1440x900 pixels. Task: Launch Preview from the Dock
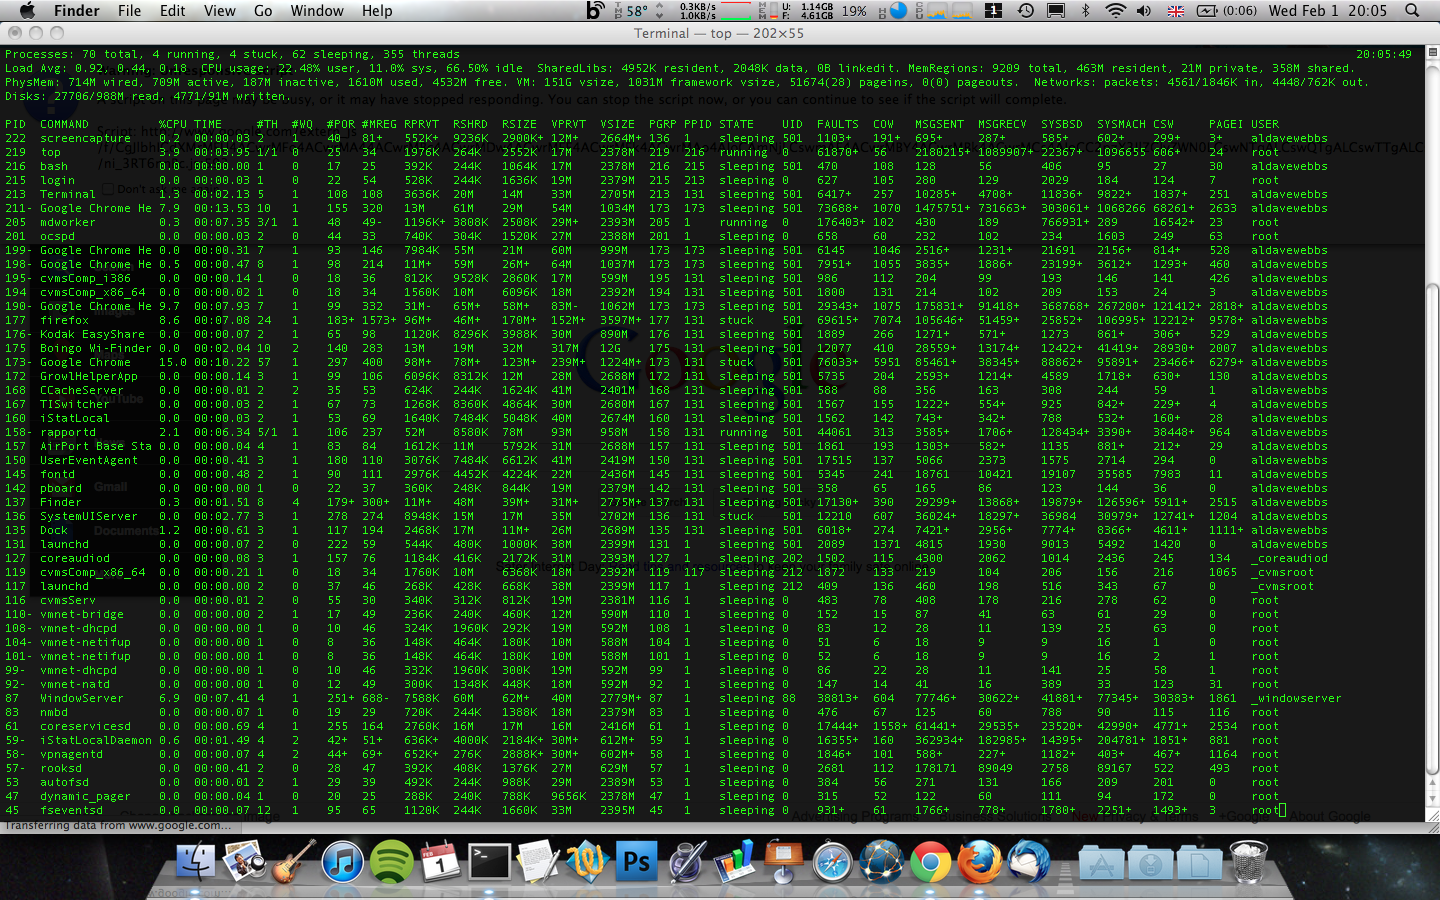[243, 862]
